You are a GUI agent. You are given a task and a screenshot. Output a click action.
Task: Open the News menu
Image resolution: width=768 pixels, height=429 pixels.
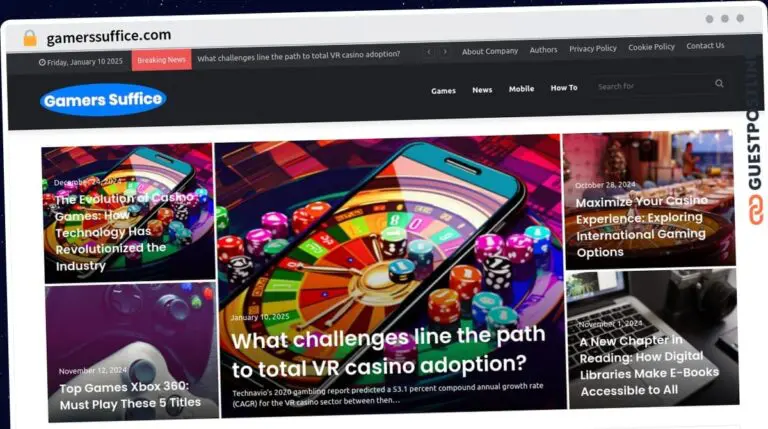[482, 90]
